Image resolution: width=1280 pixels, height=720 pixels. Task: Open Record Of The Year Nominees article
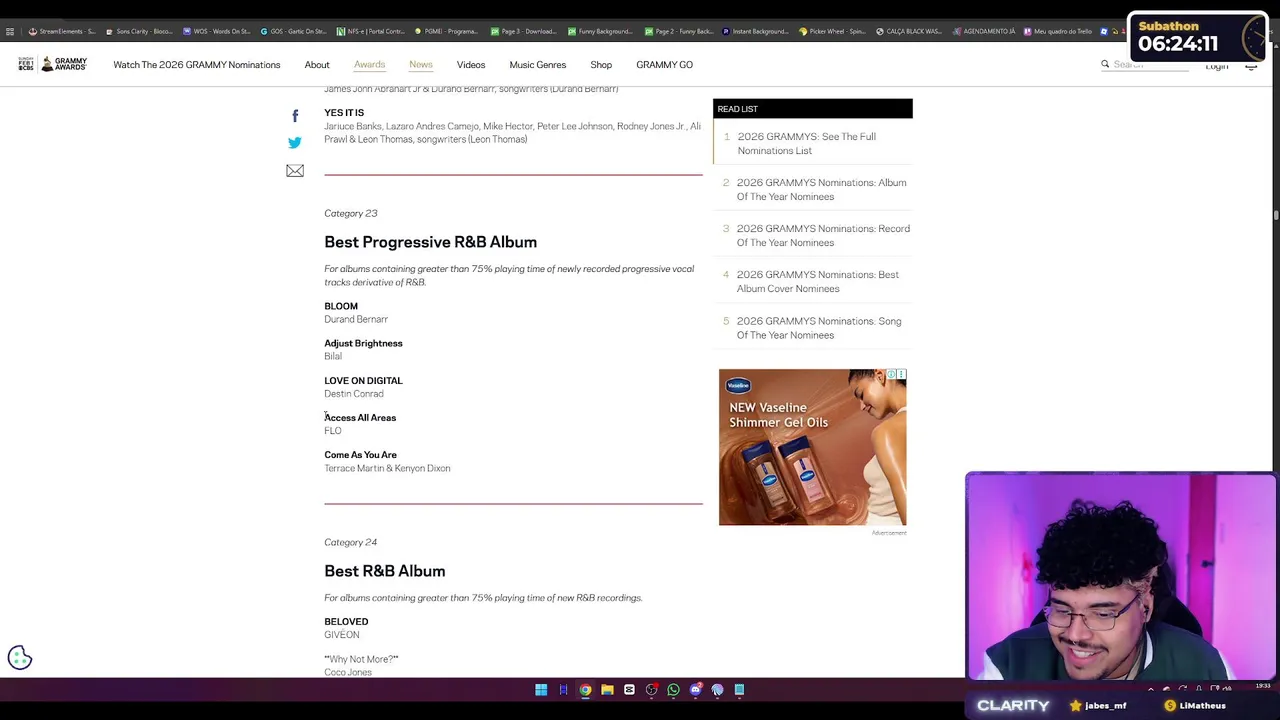823,235
